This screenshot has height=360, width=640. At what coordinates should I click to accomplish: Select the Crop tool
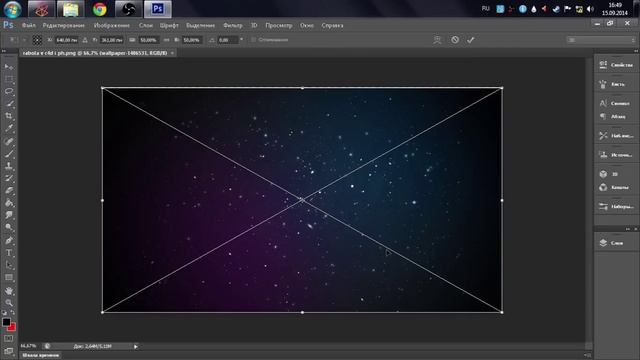click(x=9, y=116)
